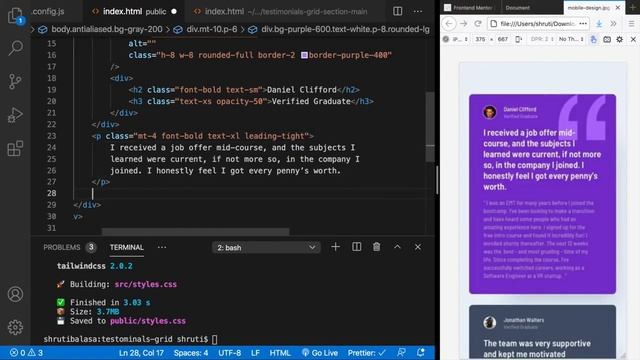The height and width of the screenshot is (360, 640).
Task: Open the Explorer view in the activity bar
Action: click(15, 16)
